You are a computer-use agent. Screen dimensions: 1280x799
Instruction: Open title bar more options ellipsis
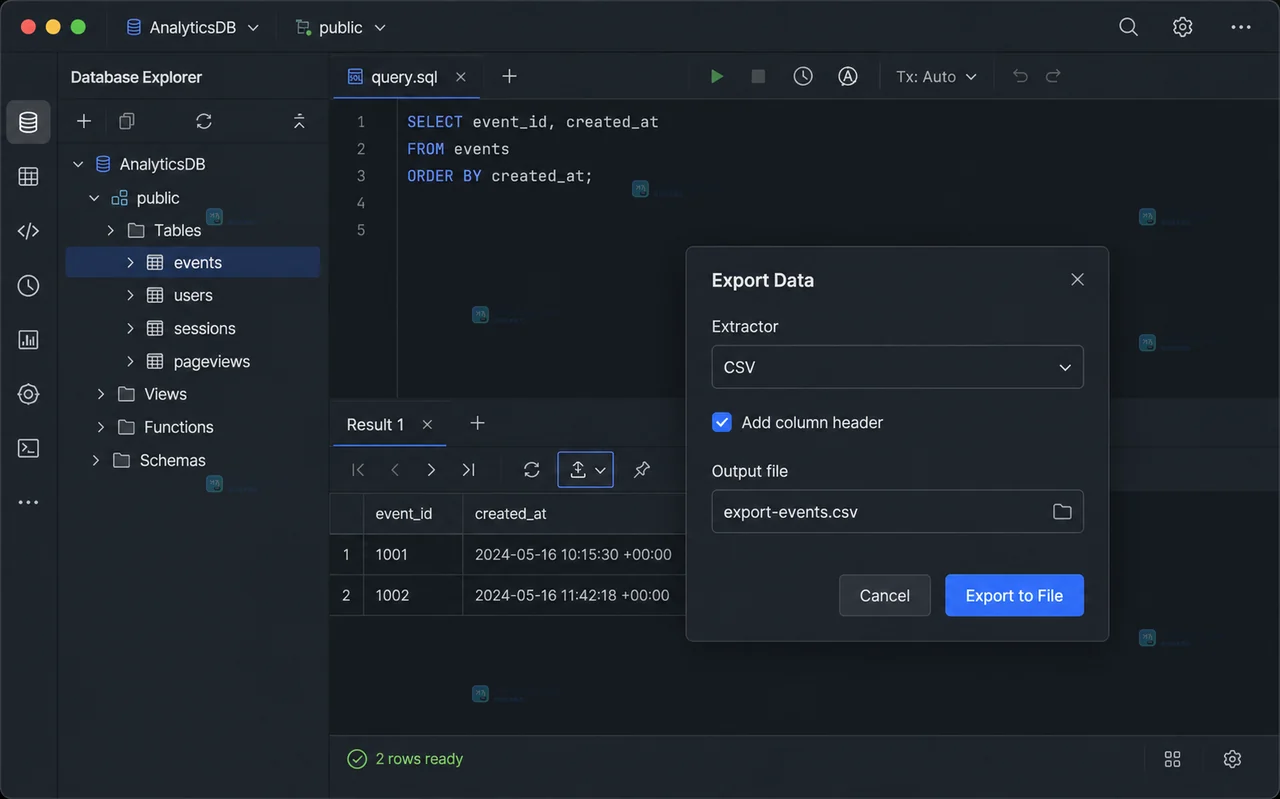pyautogui.click(x=1241, y=28)
